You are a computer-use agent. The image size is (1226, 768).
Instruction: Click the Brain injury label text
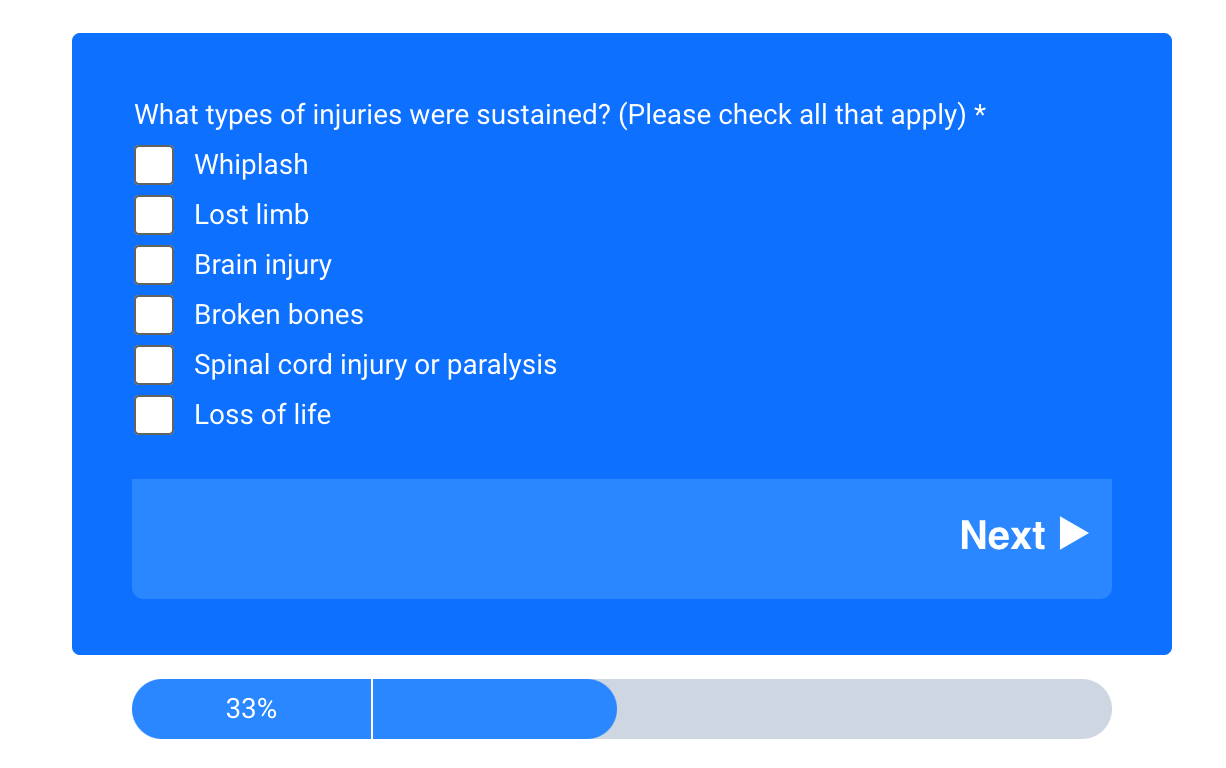point(263,265)
